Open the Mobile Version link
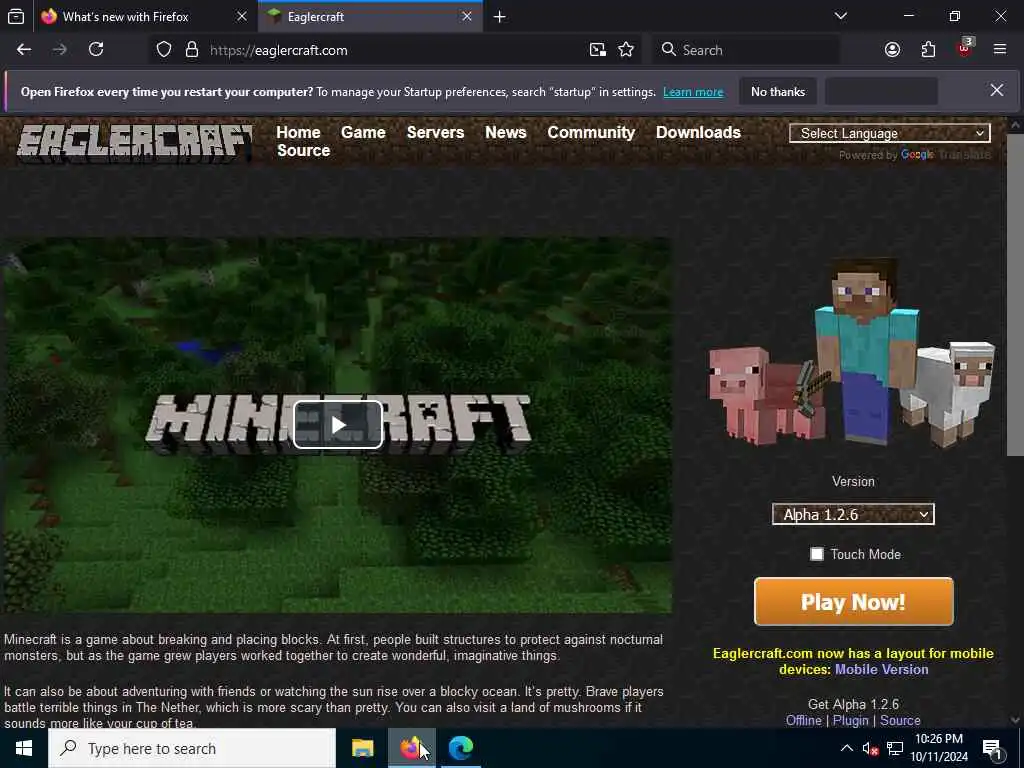The image size is (1024, 768). pyautogui.click(x=882, y=669)
